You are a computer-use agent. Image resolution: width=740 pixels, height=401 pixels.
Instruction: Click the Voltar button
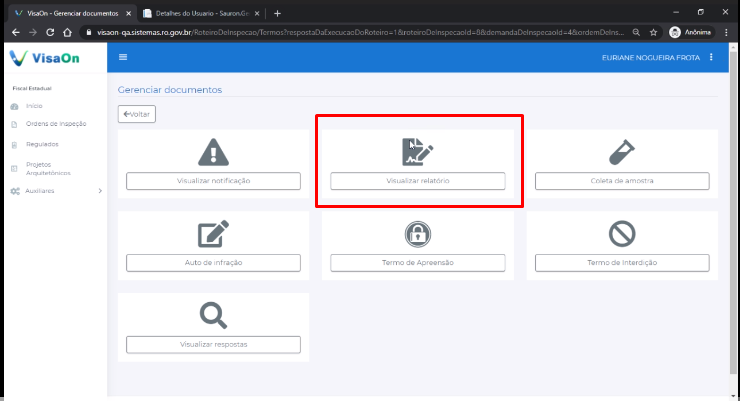(x=137, y=114)
